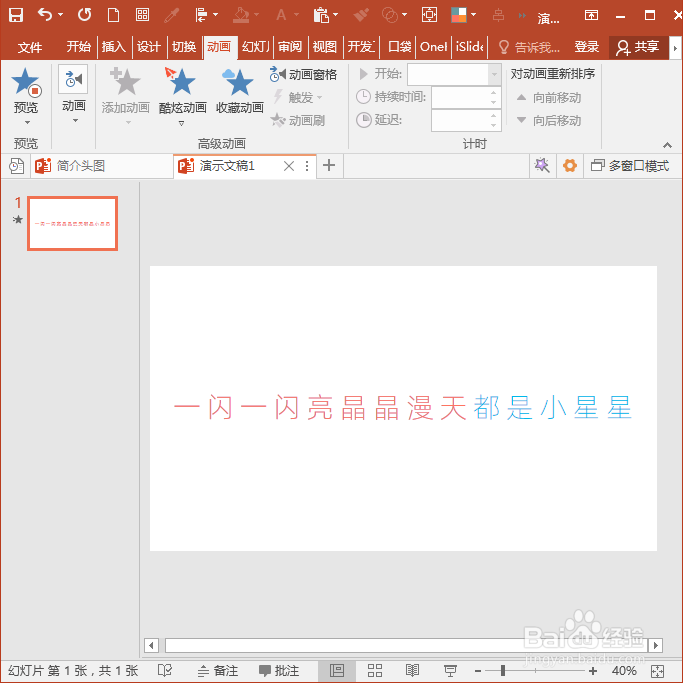The height and width of the screenshot is (683, 683).
Task: Open the animation styles gallery button
Action: [73, 79]
